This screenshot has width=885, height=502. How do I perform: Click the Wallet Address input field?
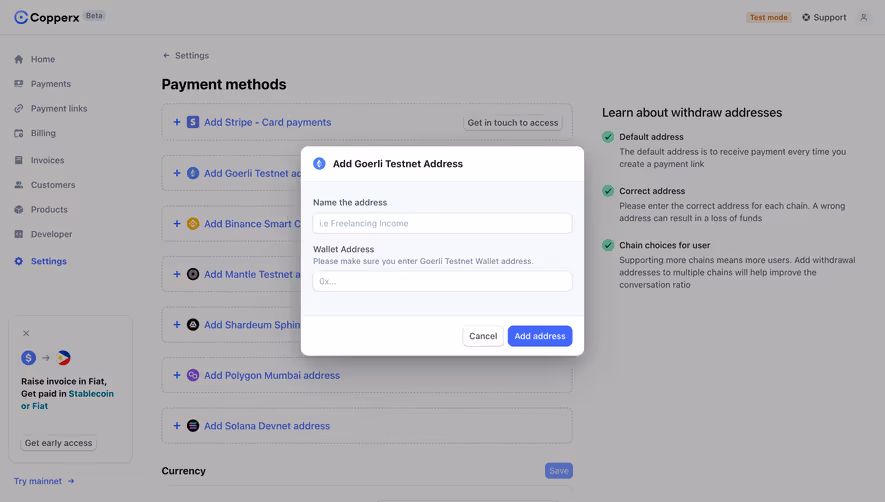(x=442, y=281)
